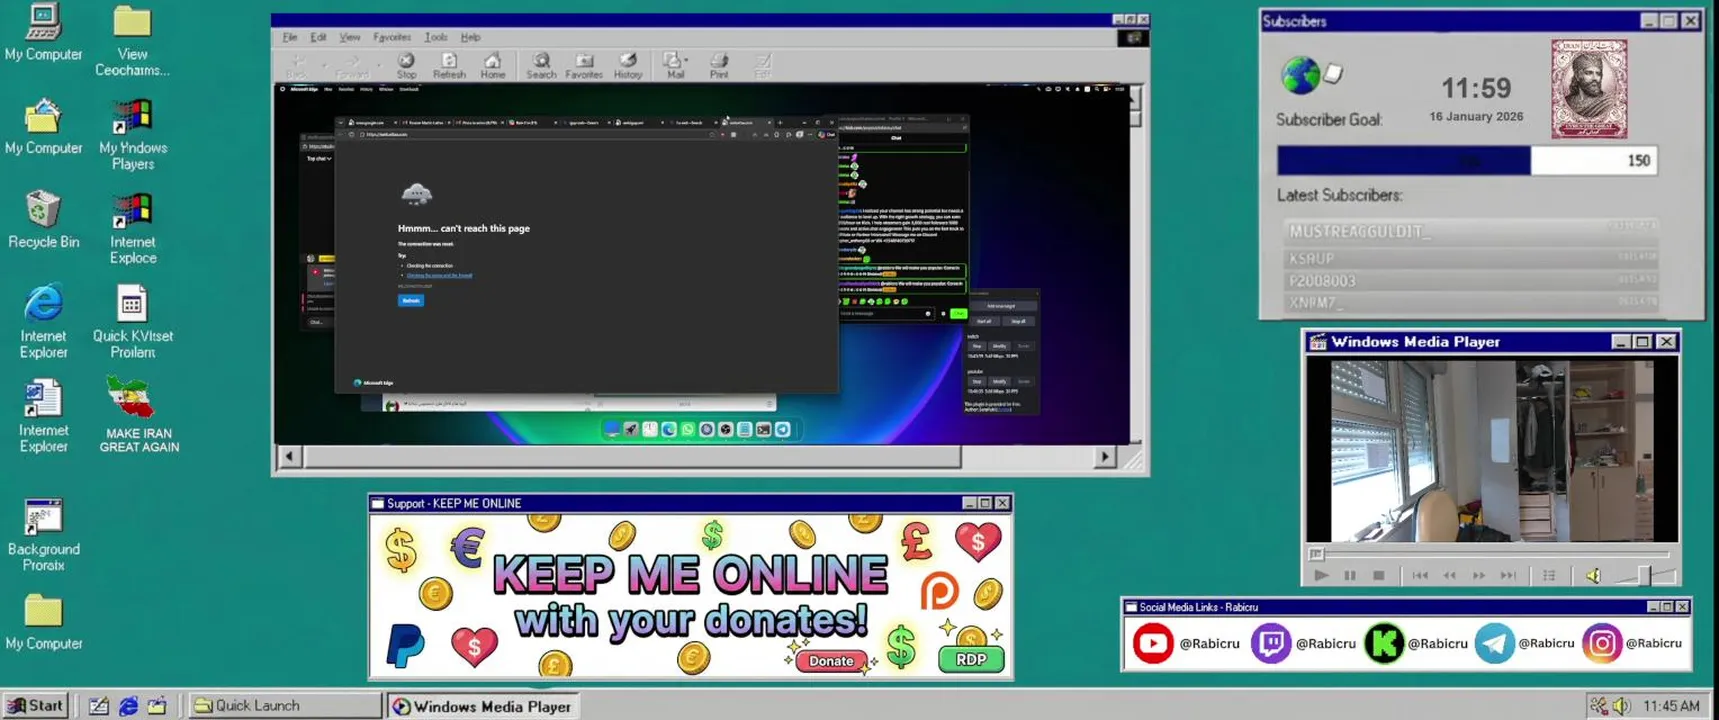Screen dimensions: 1719x720
Task: Select subscriber MUSTREAGGULDIT_ in latest list
Action: 1470,231
